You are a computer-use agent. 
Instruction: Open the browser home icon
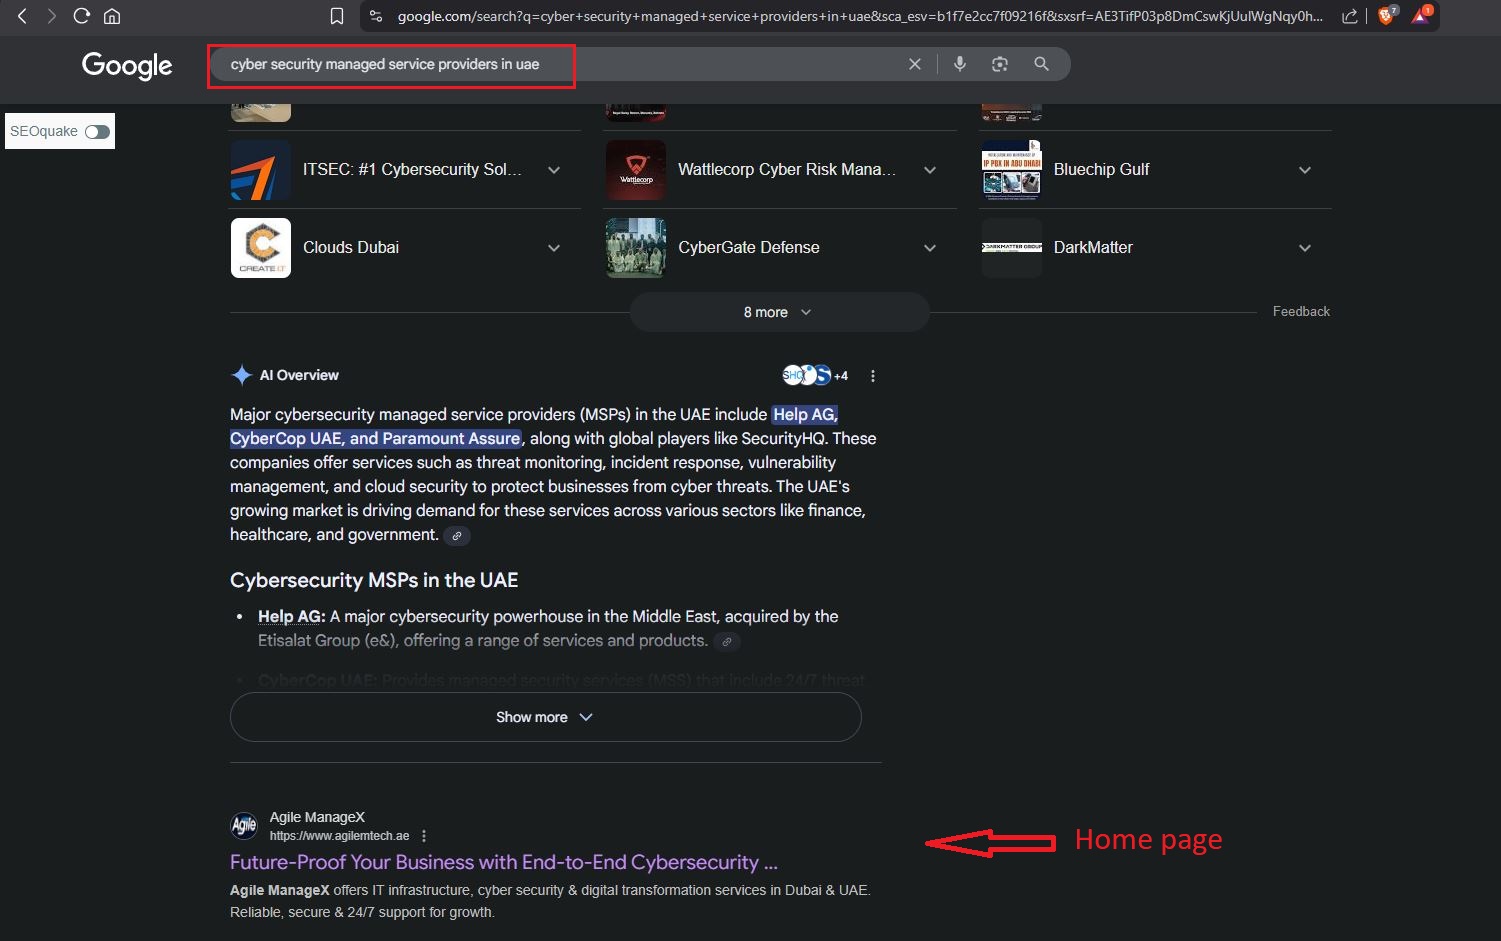(112, 16)
